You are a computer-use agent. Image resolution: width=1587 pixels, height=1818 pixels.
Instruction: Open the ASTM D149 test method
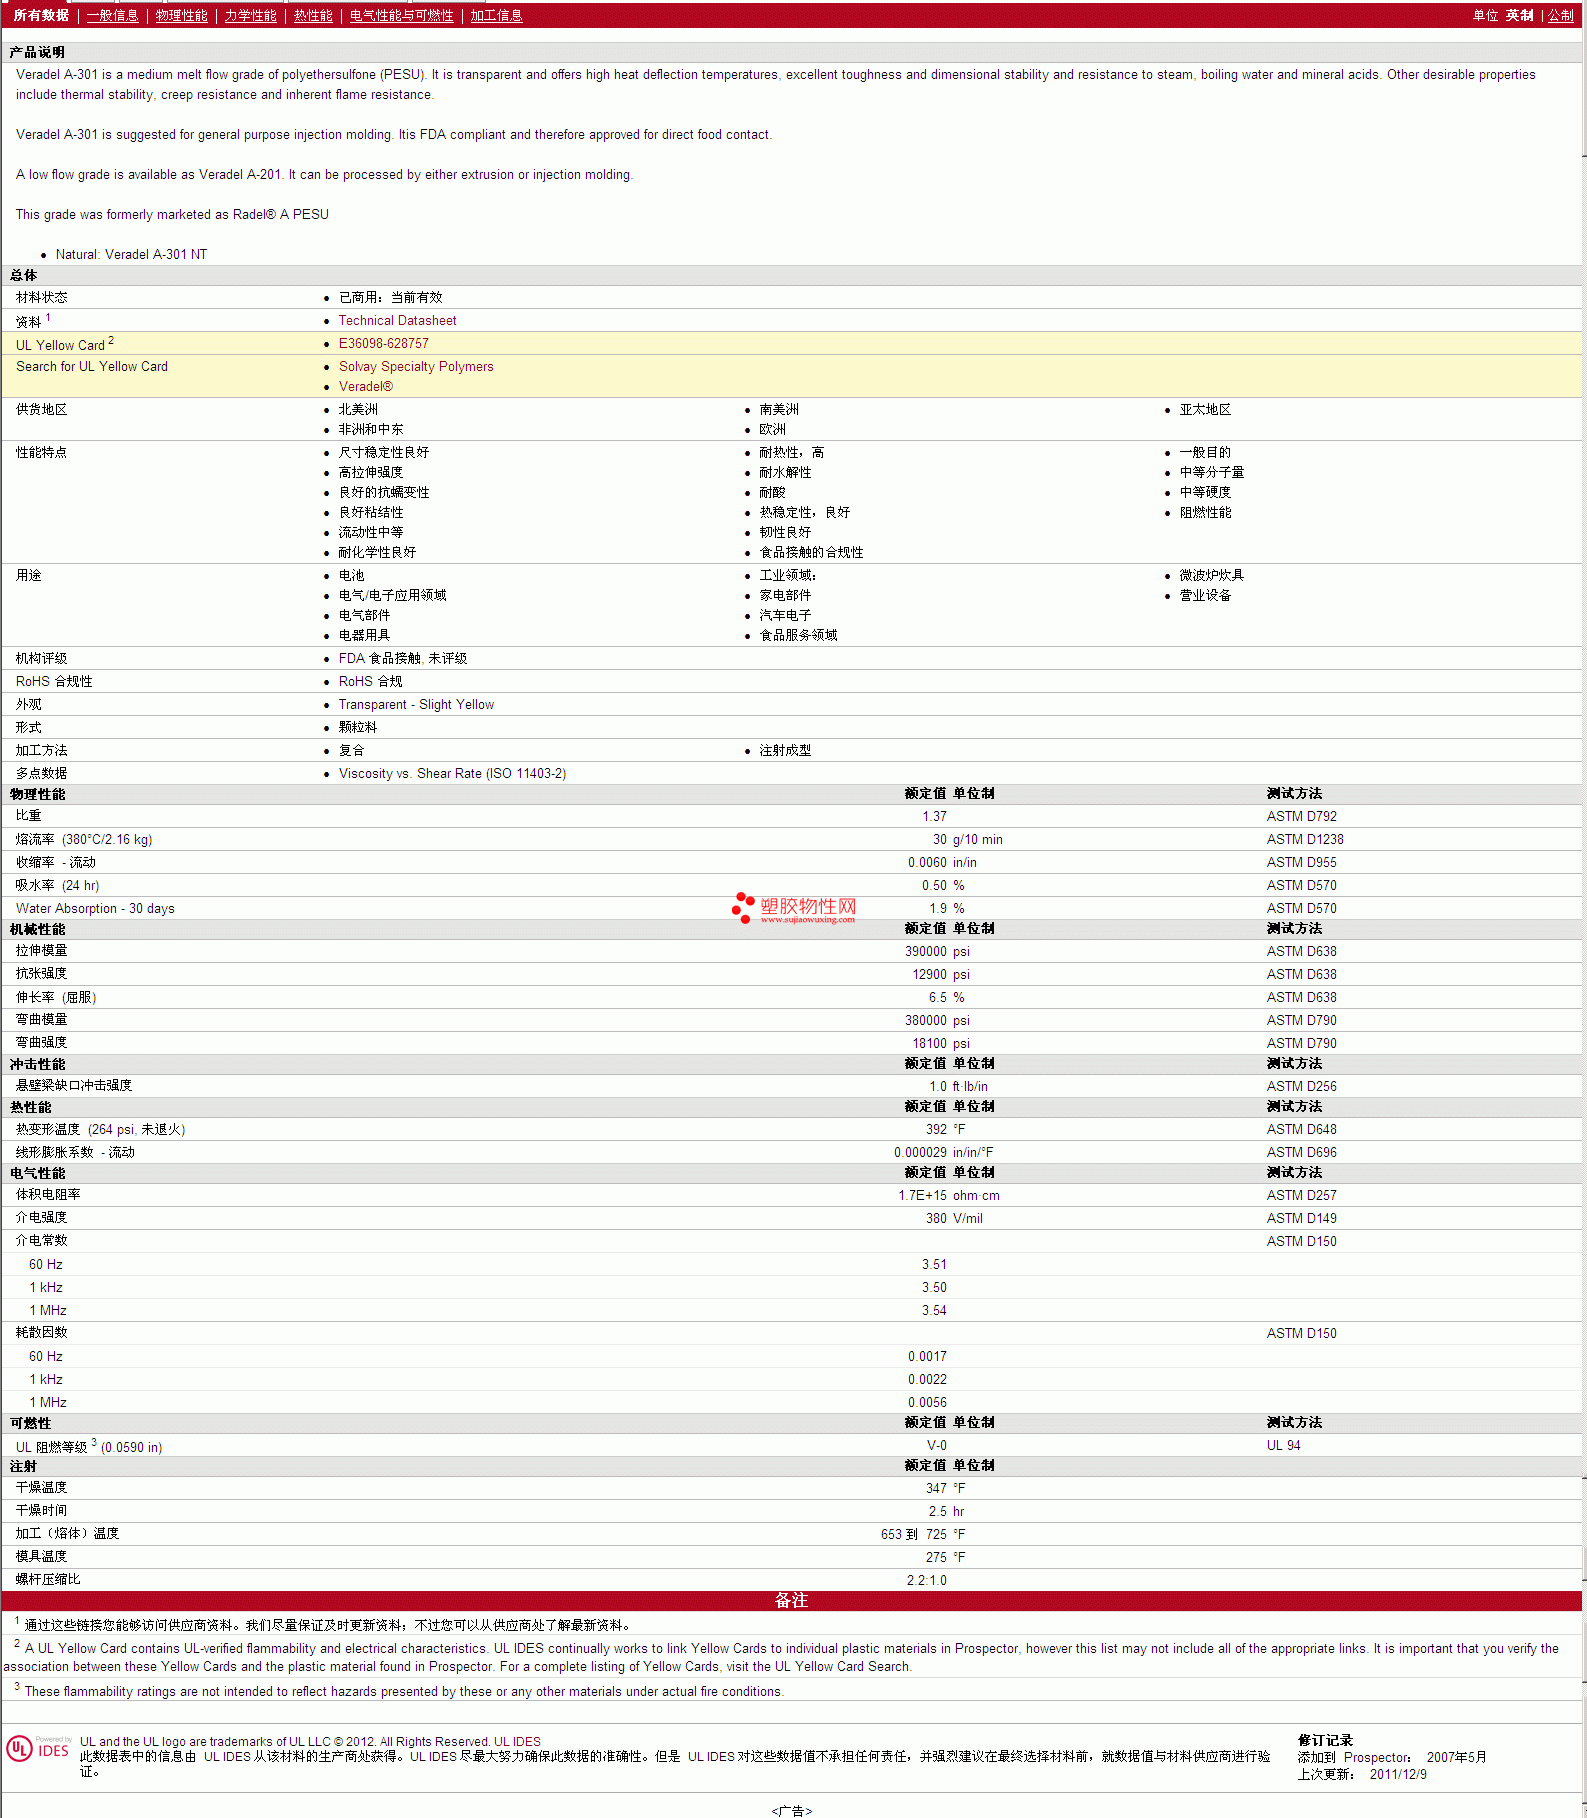tap(1301, 1218)
